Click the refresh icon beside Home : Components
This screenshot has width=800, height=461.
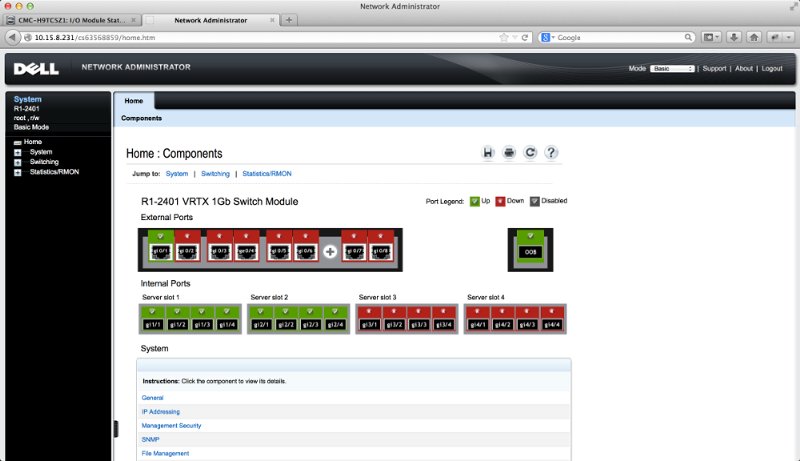(x=530, y=152)
